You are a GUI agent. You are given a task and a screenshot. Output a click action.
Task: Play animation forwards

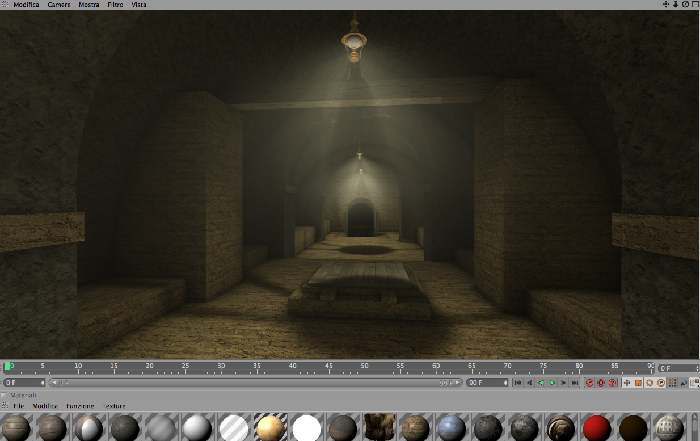(552, 383)
